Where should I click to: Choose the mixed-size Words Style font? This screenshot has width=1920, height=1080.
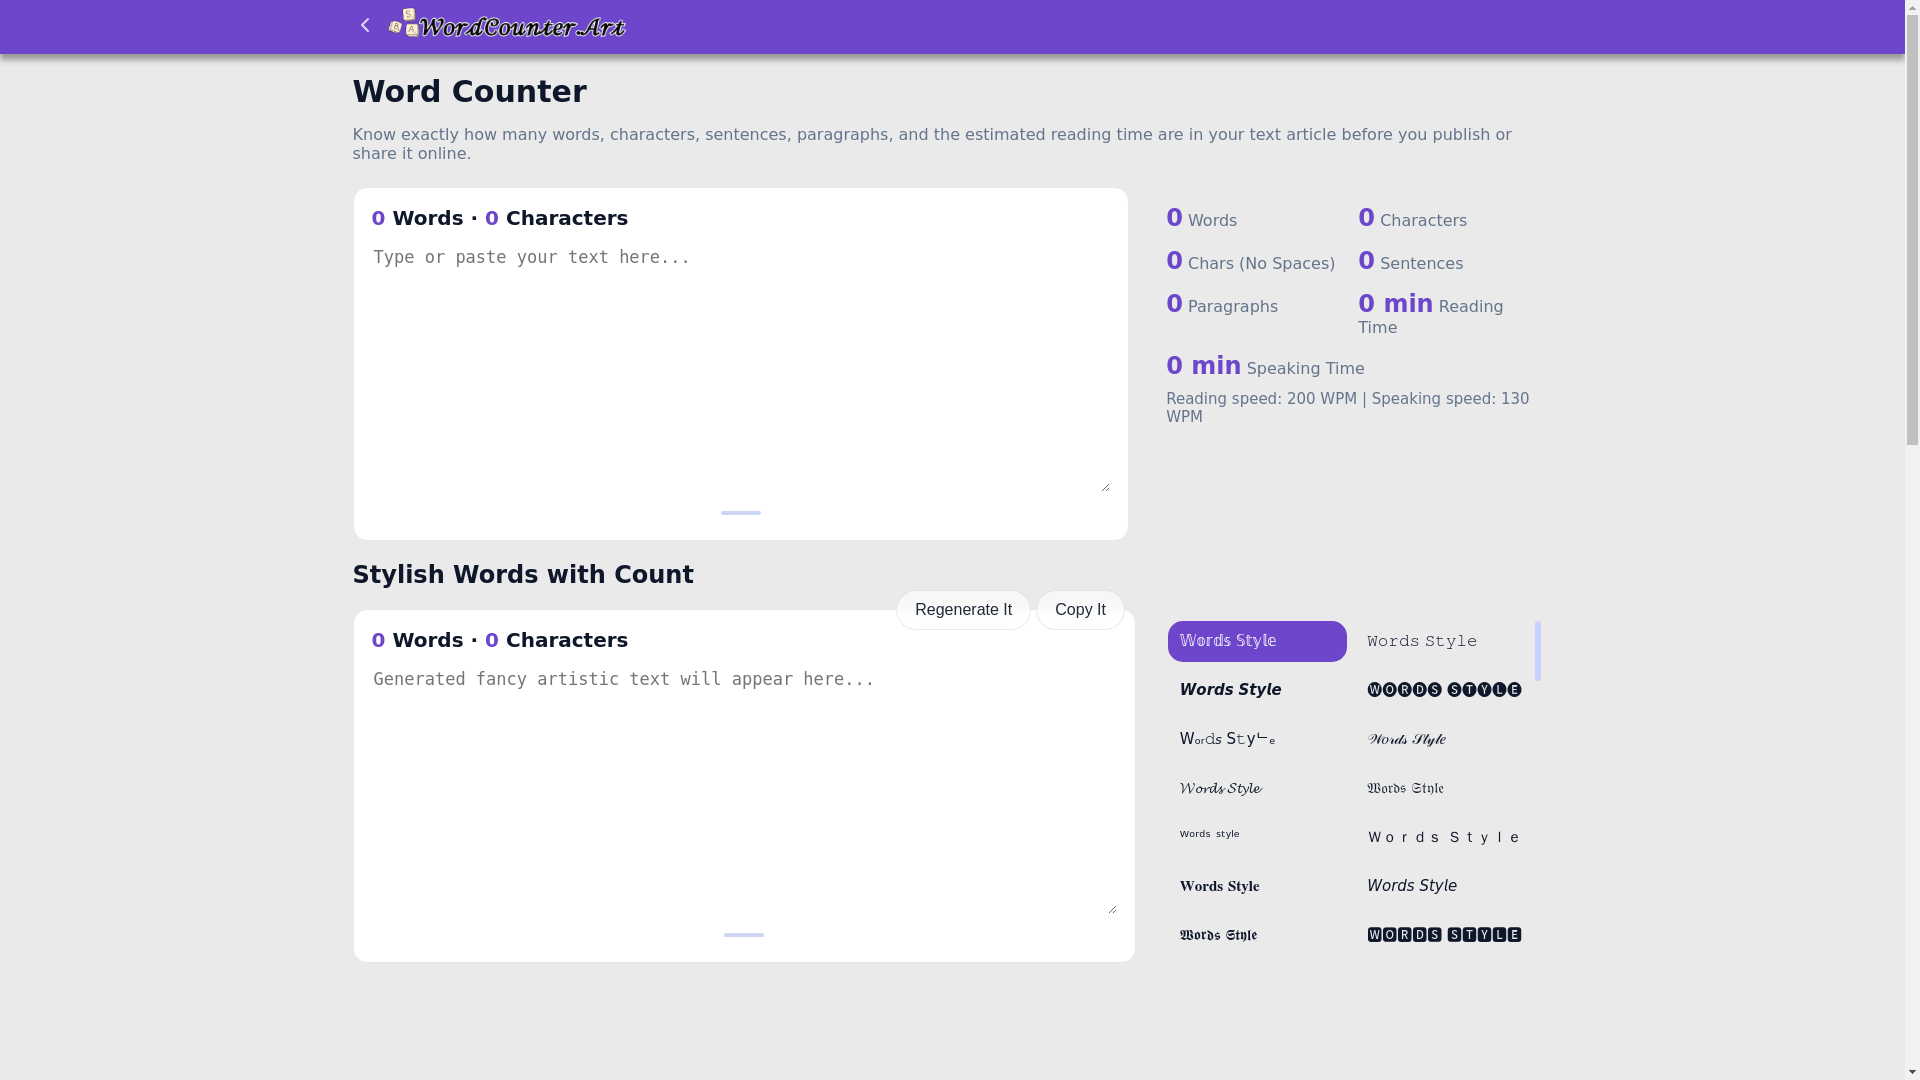(1257, 739)
